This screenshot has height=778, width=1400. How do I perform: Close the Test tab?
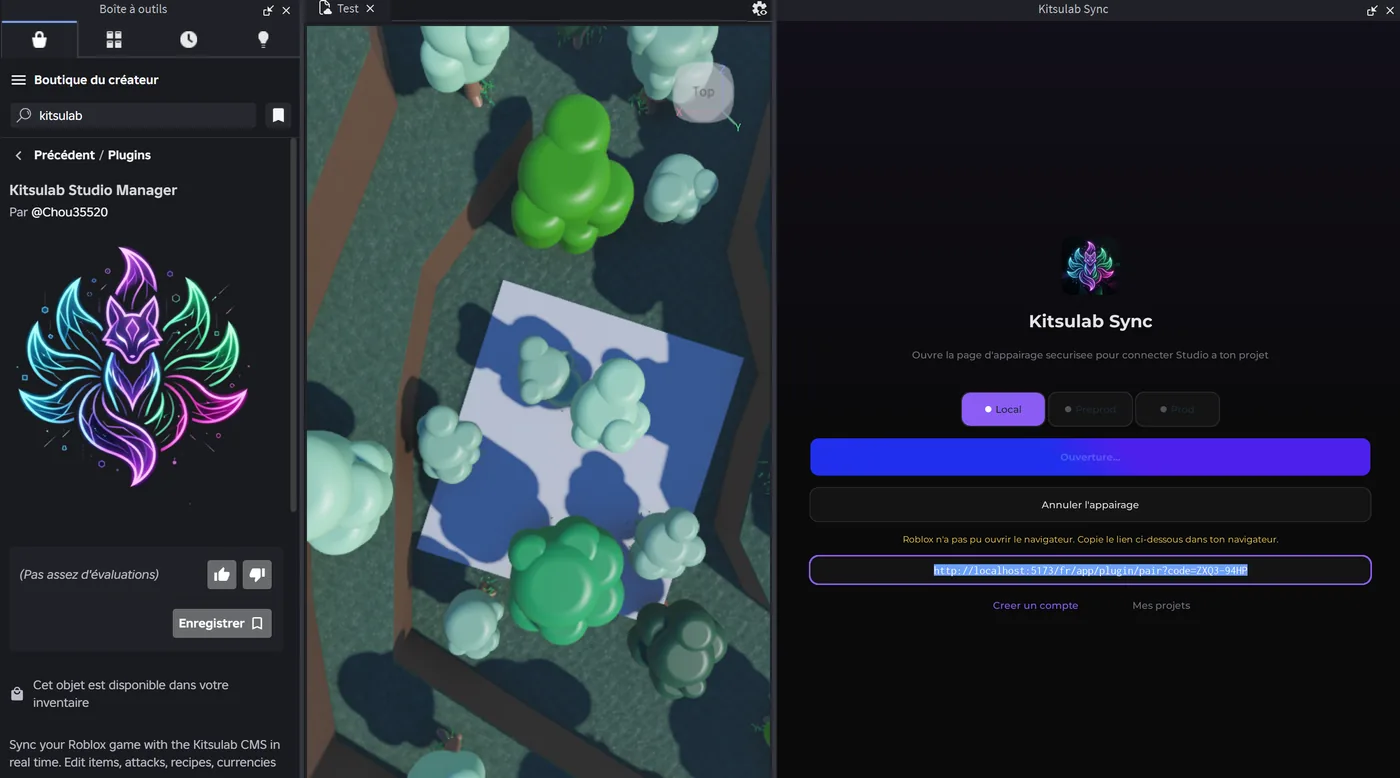370,9
